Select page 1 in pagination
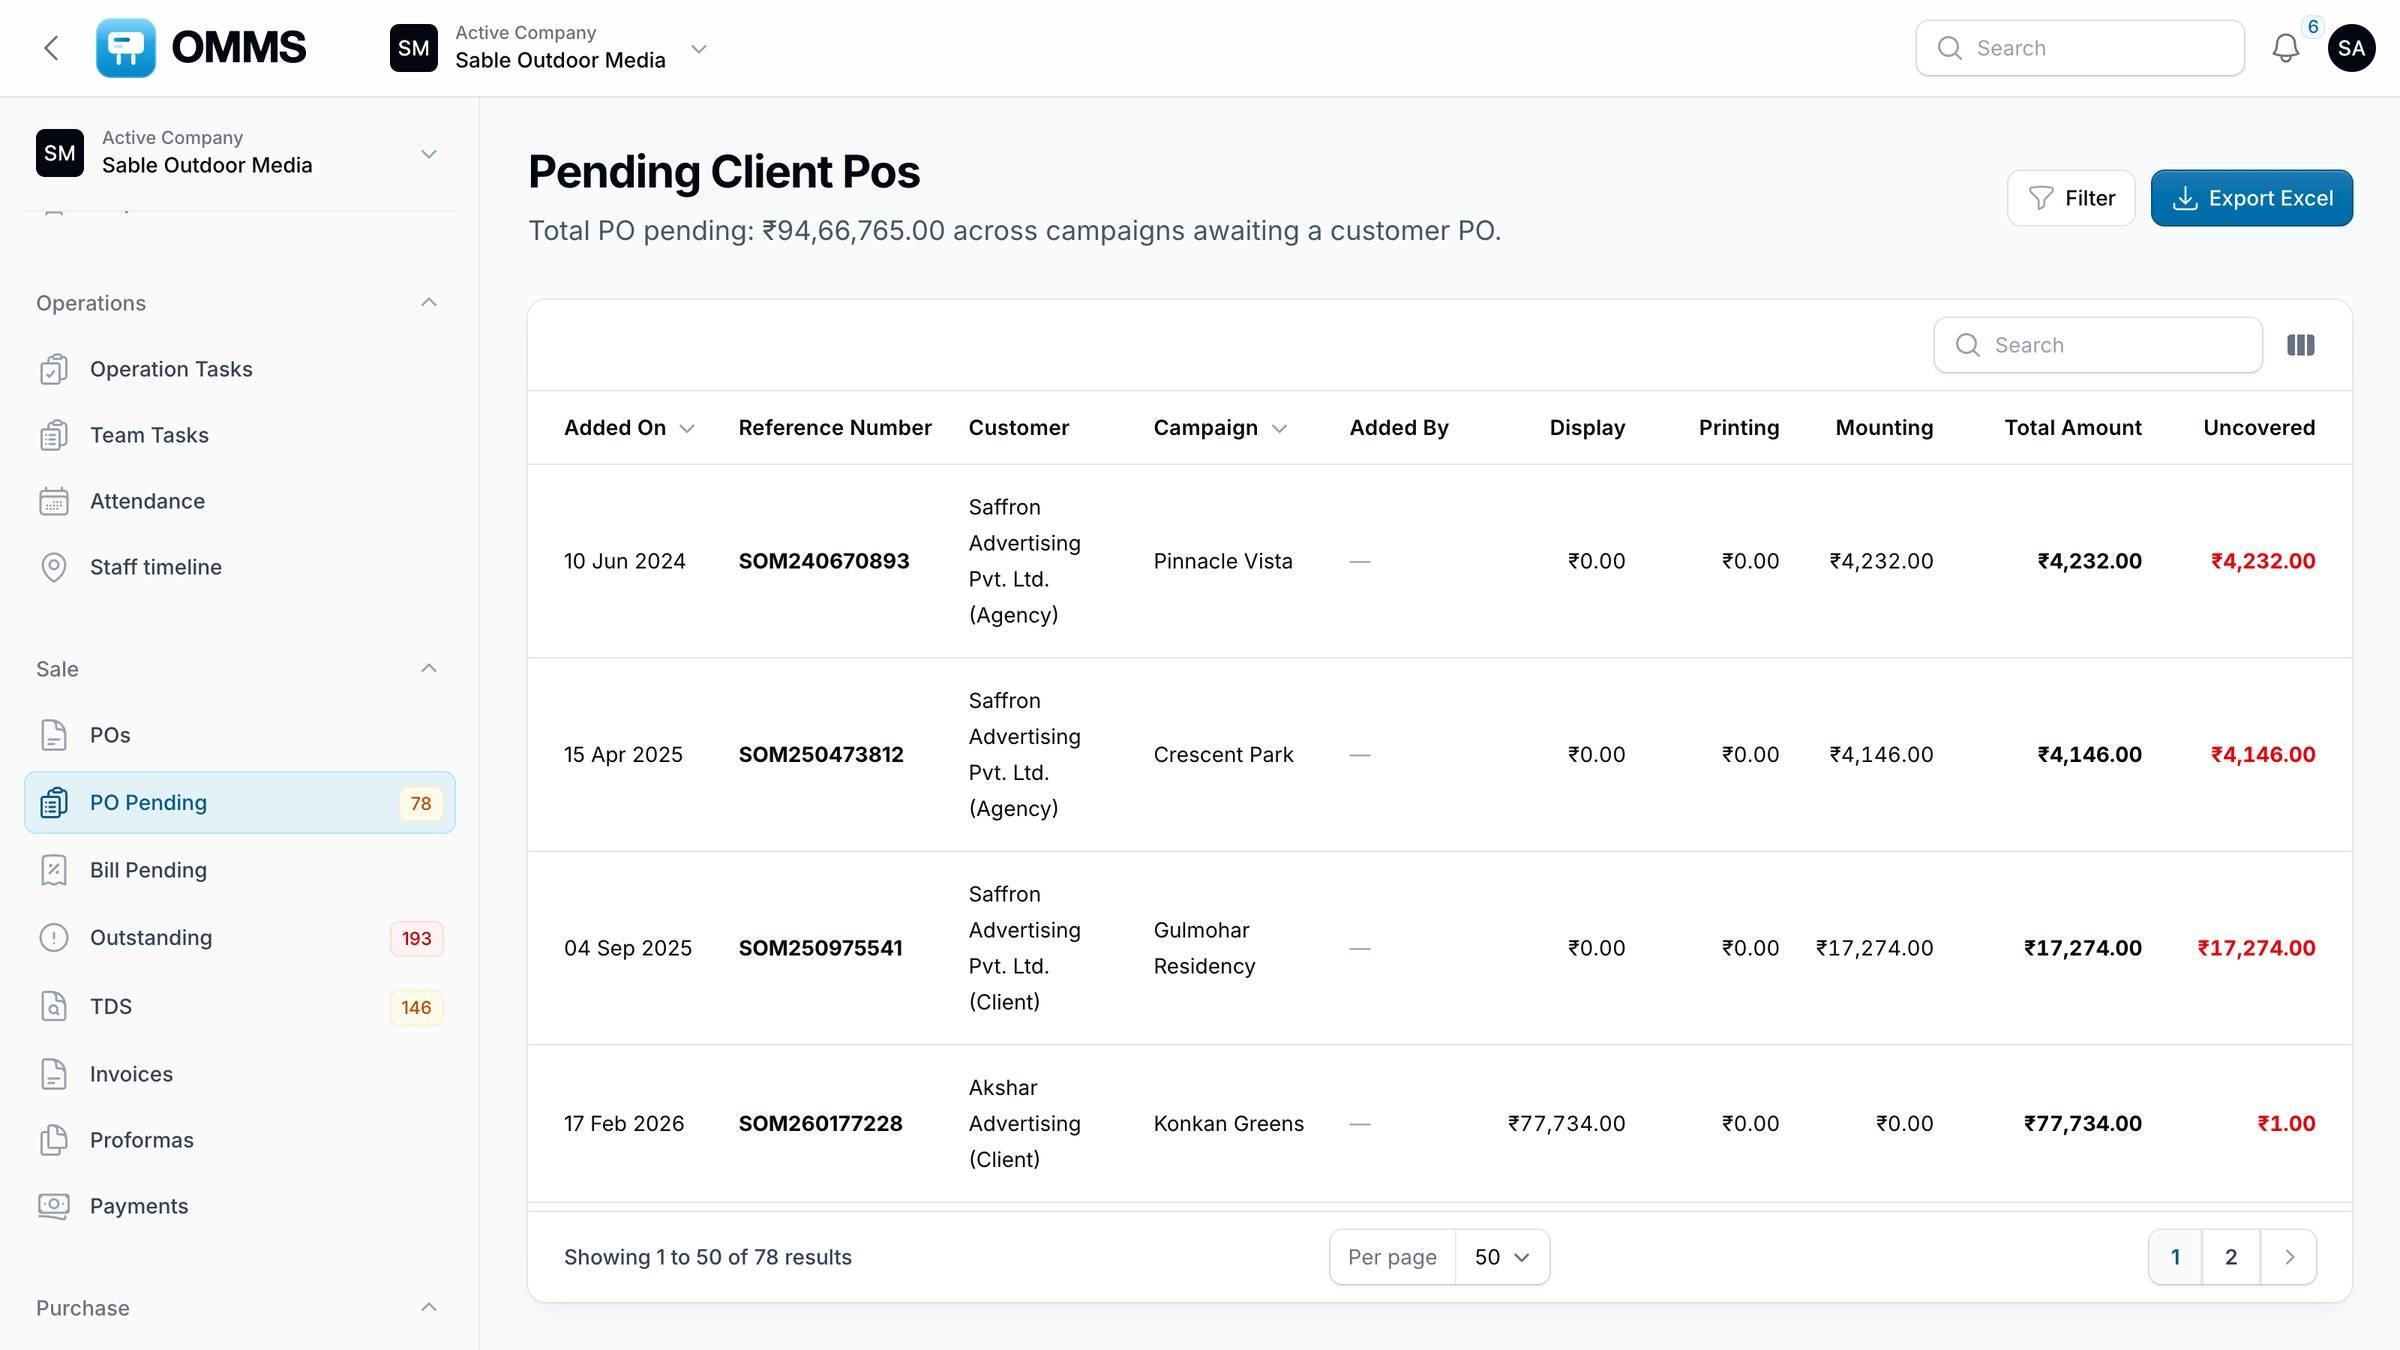The image size is (2400, 1350). 2175,1257
